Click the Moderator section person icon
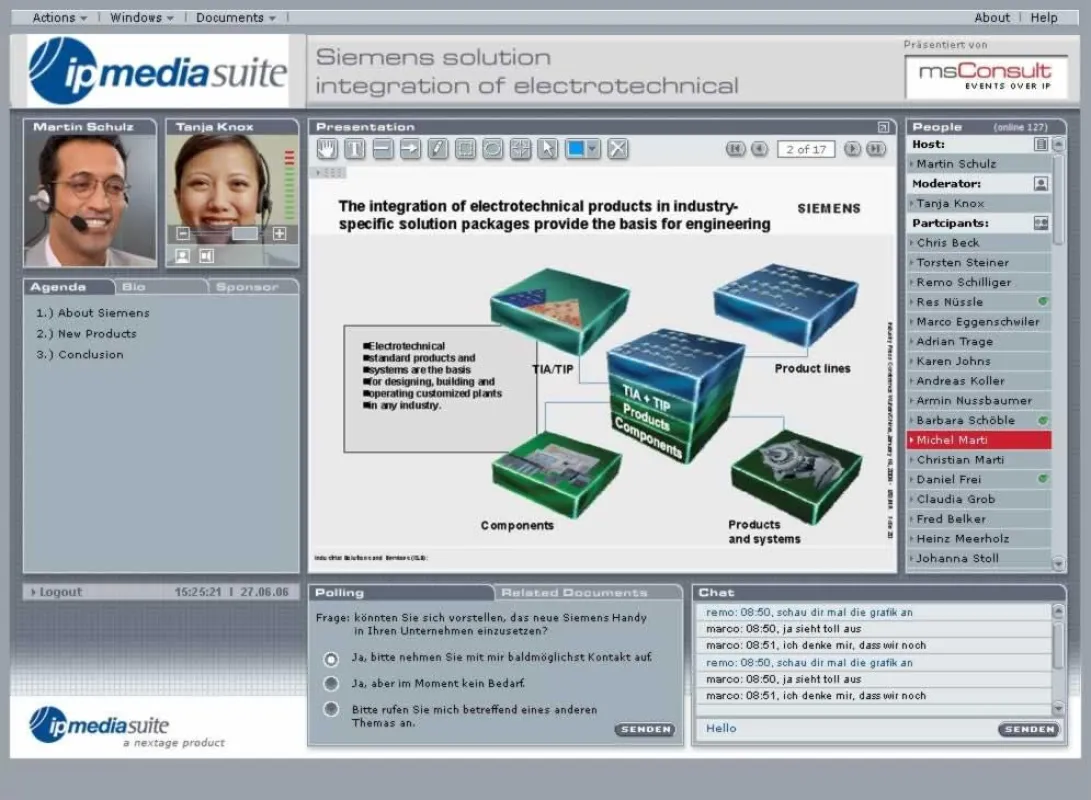 (x=1041, y=184)
